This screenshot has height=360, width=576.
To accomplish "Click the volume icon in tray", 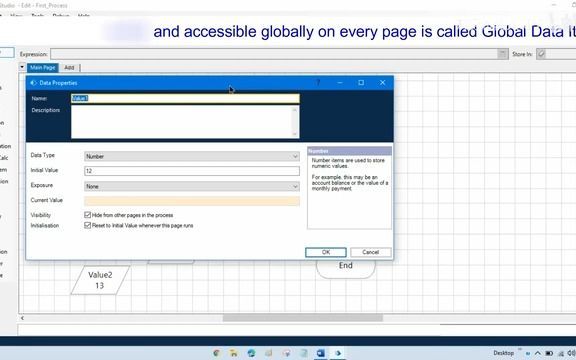I will click(x=570, y=353).
